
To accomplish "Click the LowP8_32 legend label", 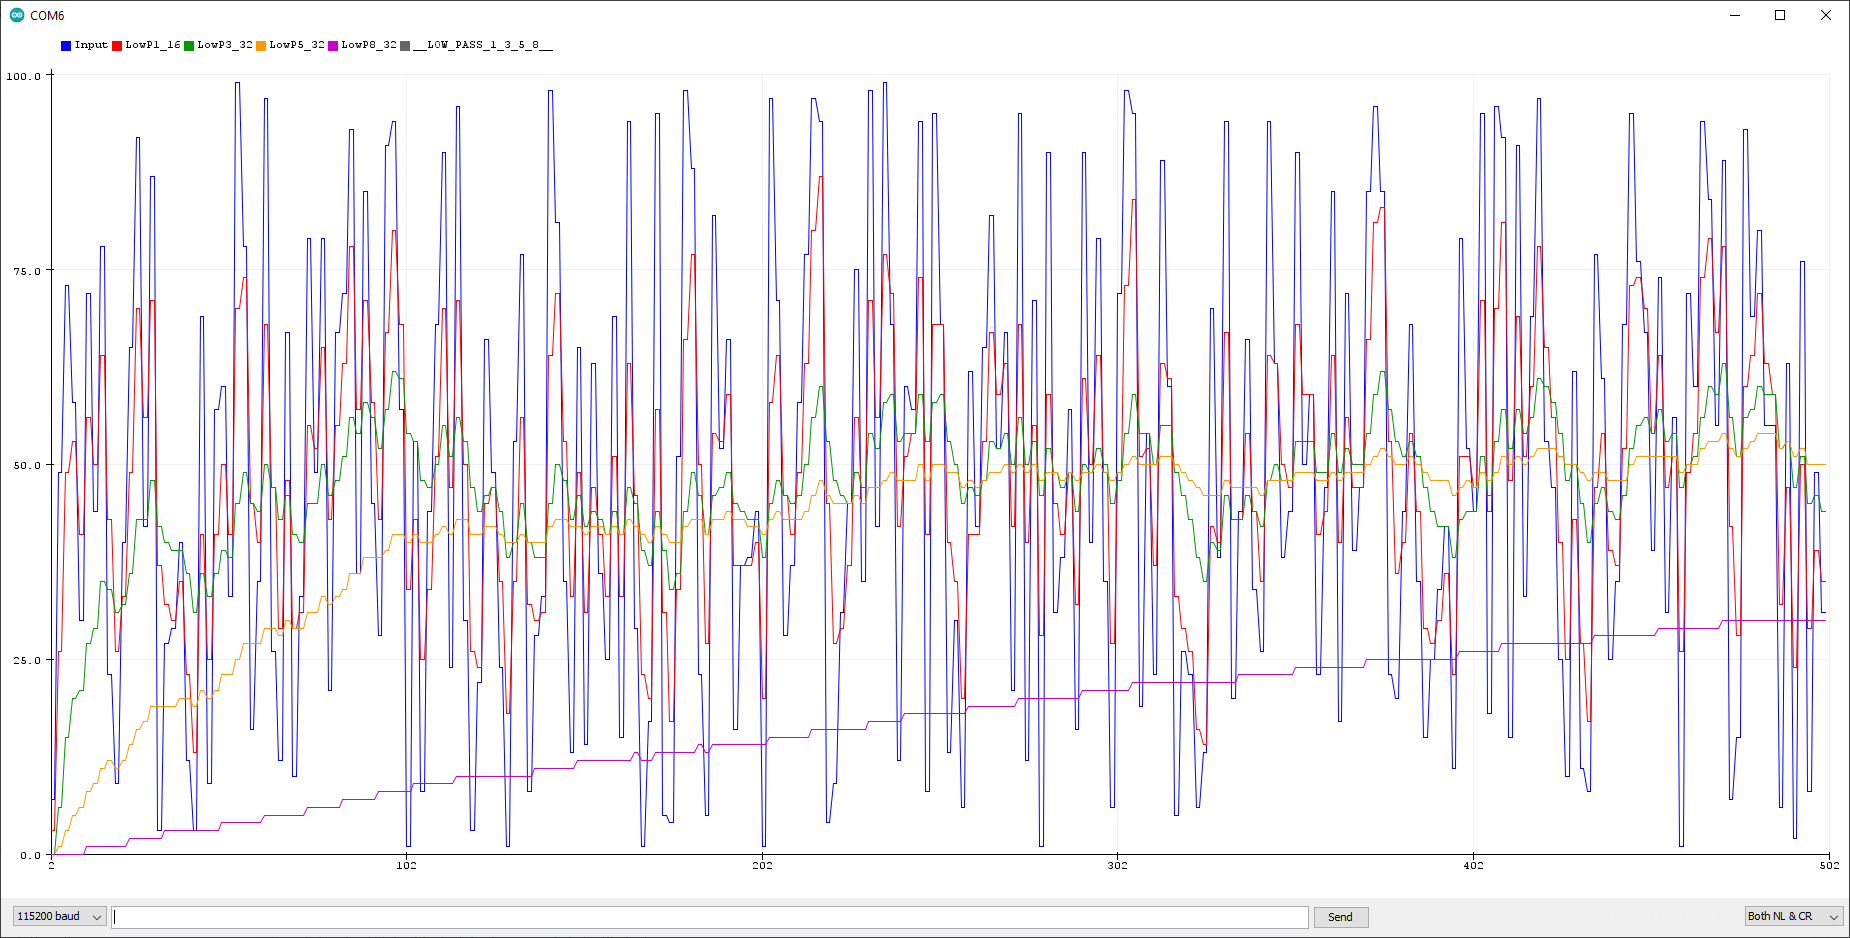I will 369,45.
